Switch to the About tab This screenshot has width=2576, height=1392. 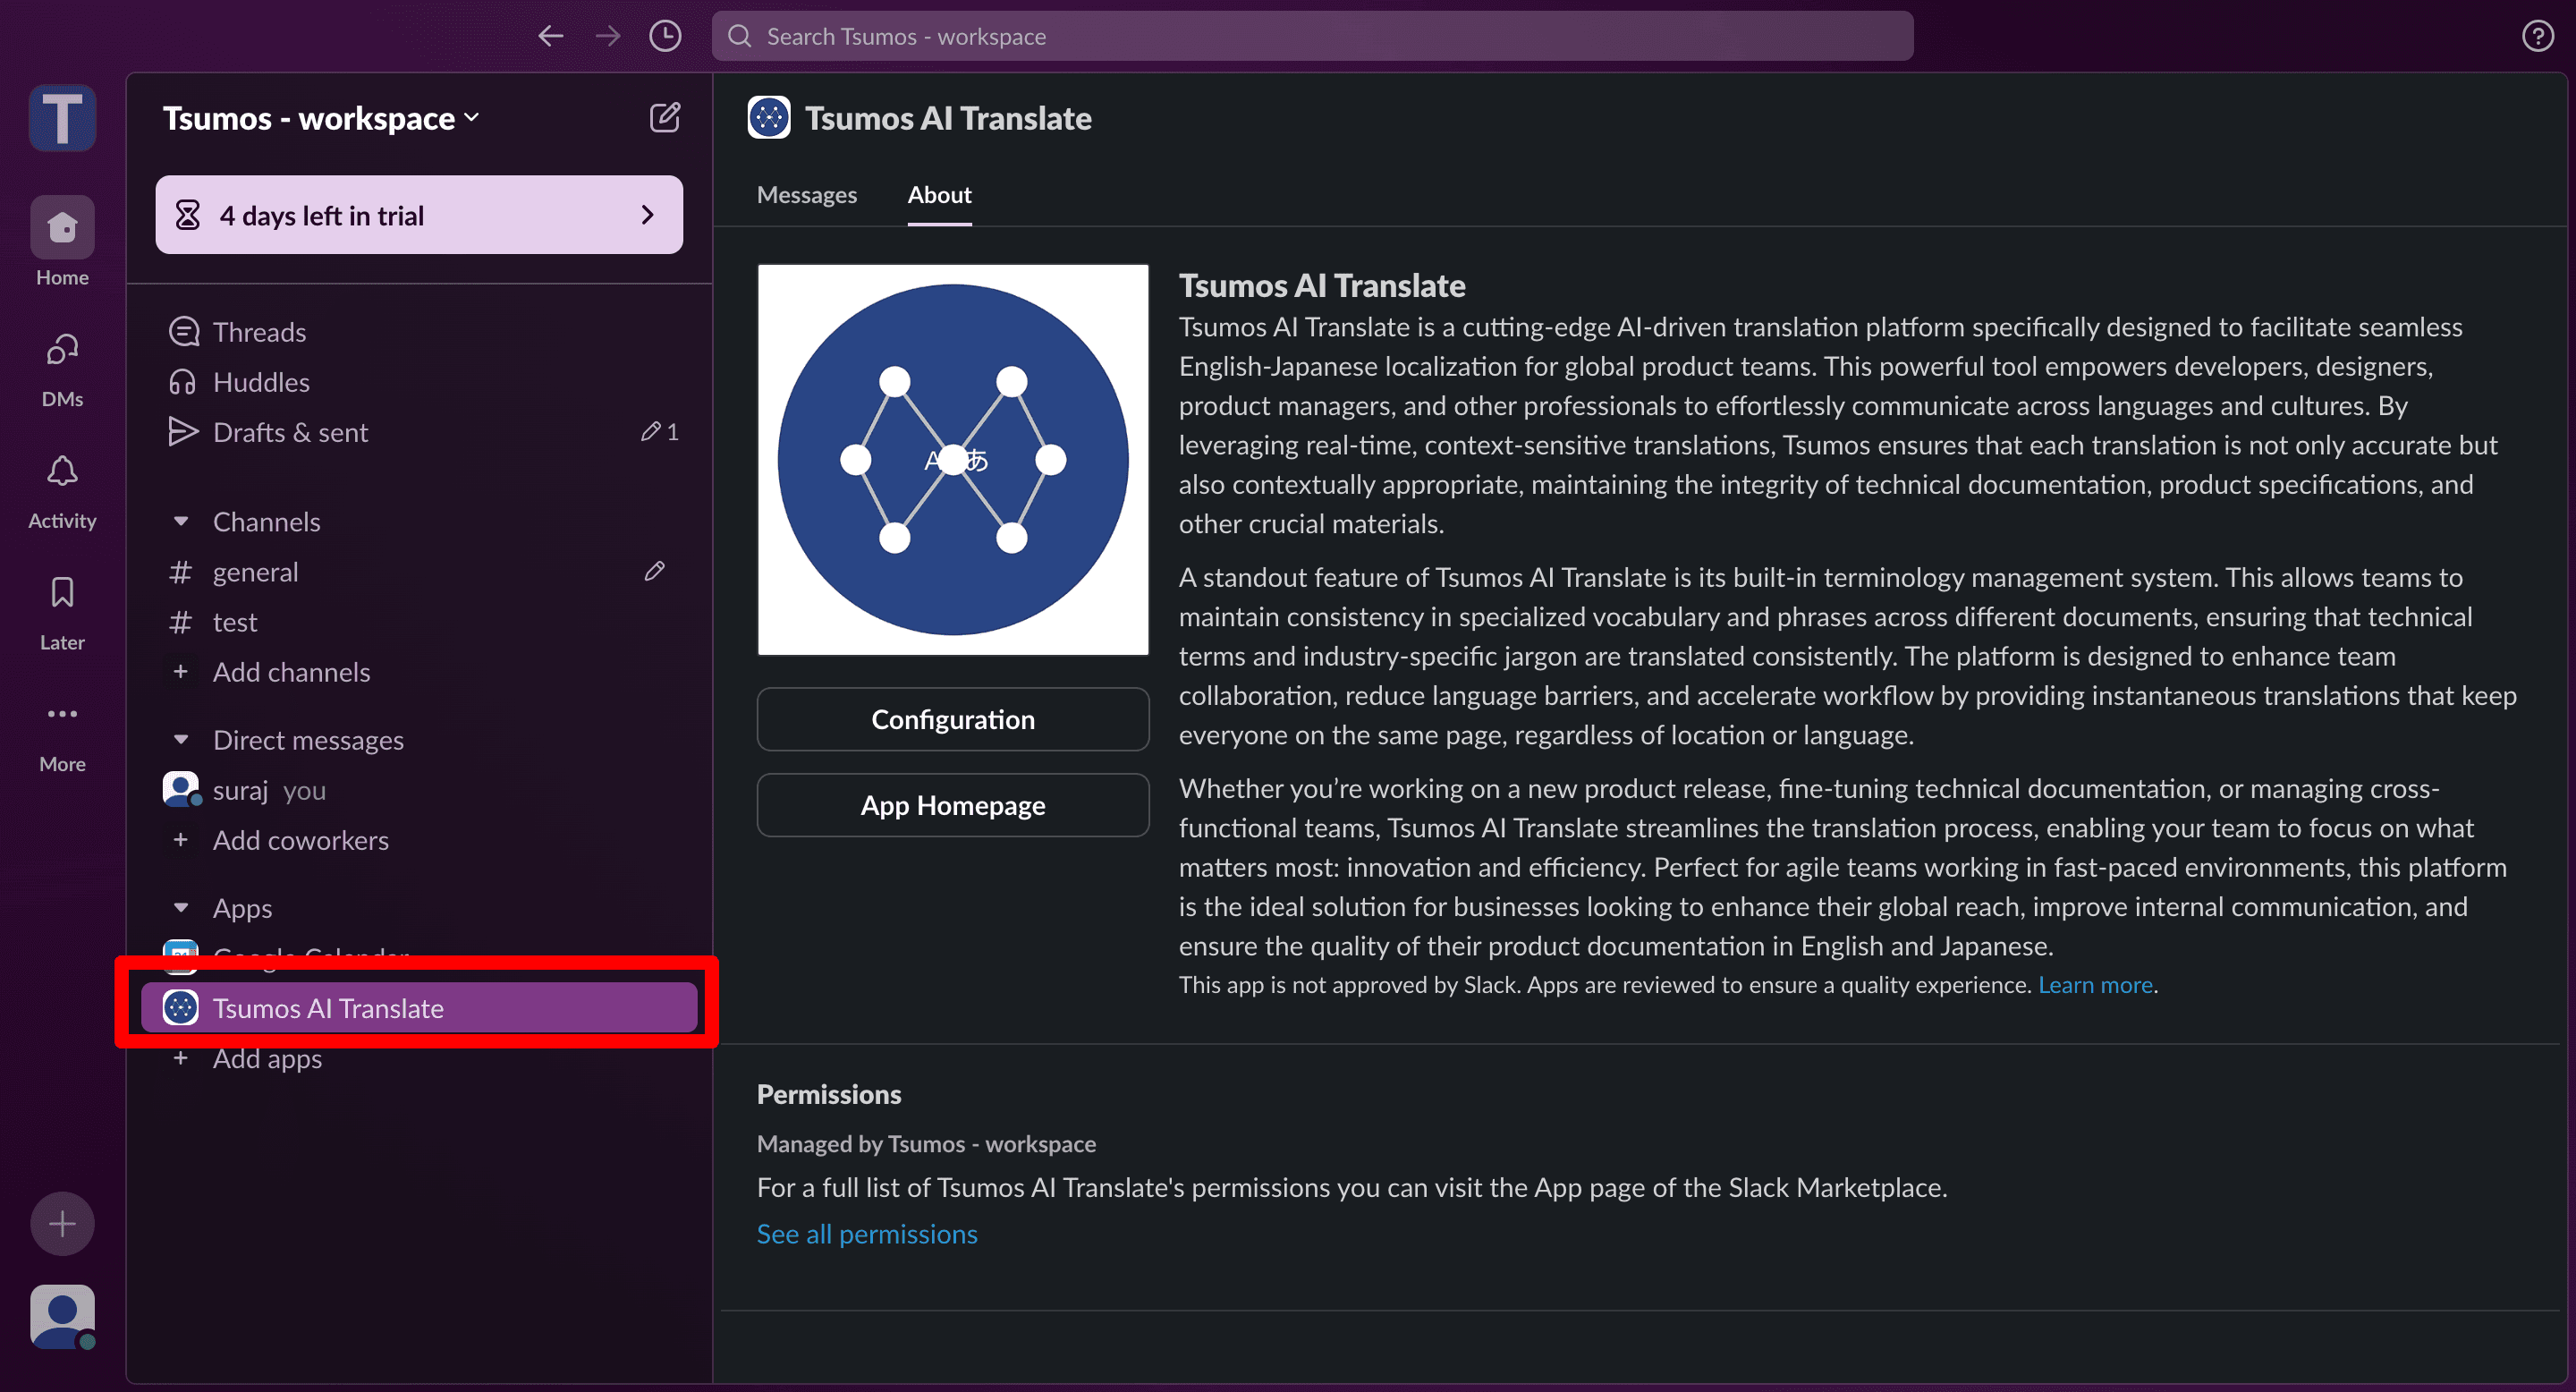[x=939, y=195]
